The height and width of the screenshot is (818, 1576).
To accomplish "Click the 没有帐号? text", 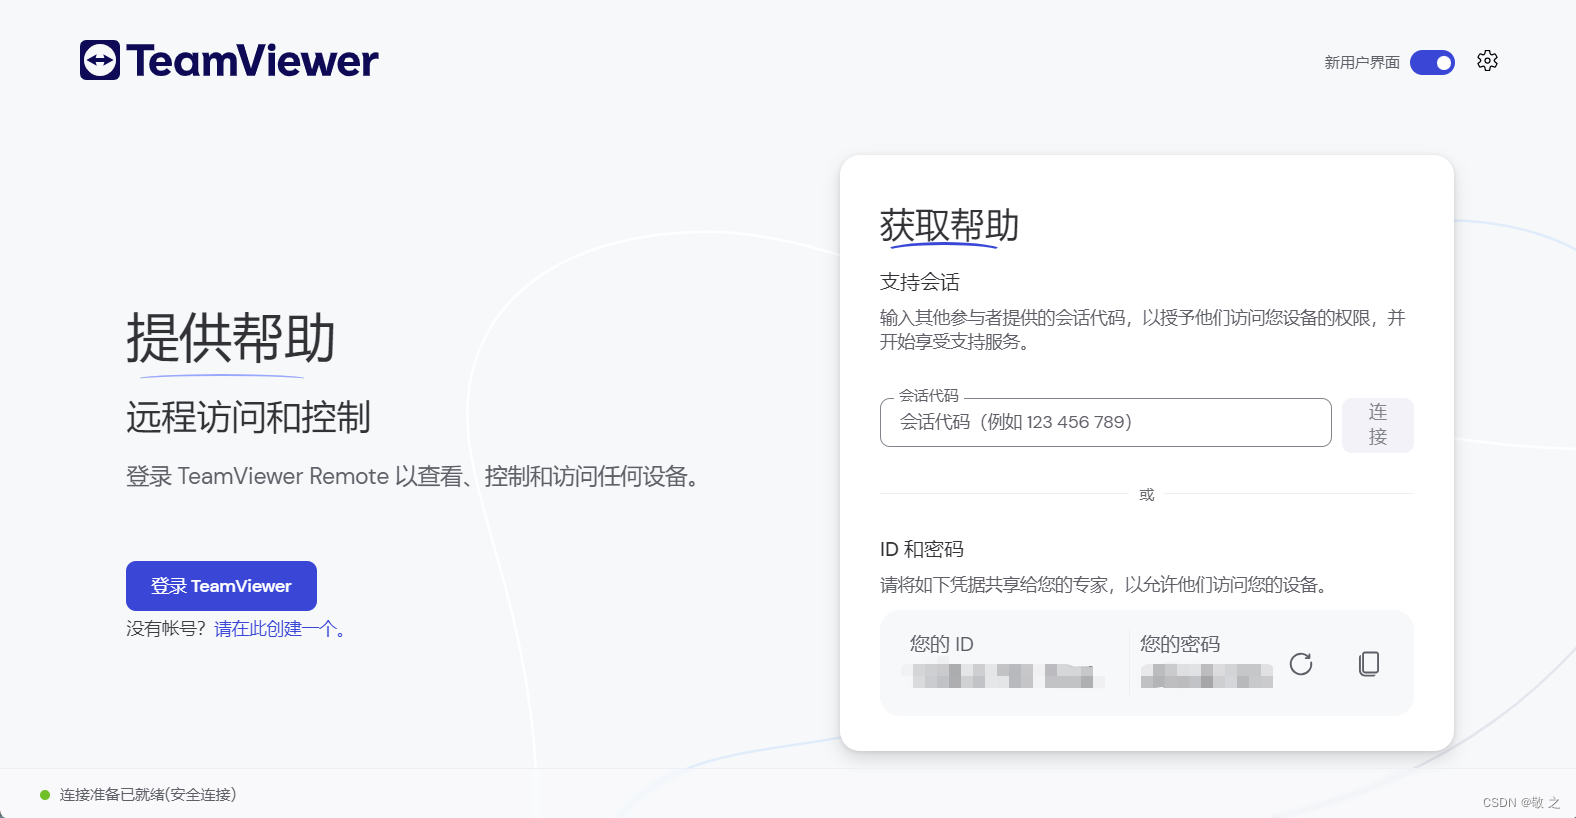I will (166, 629).
